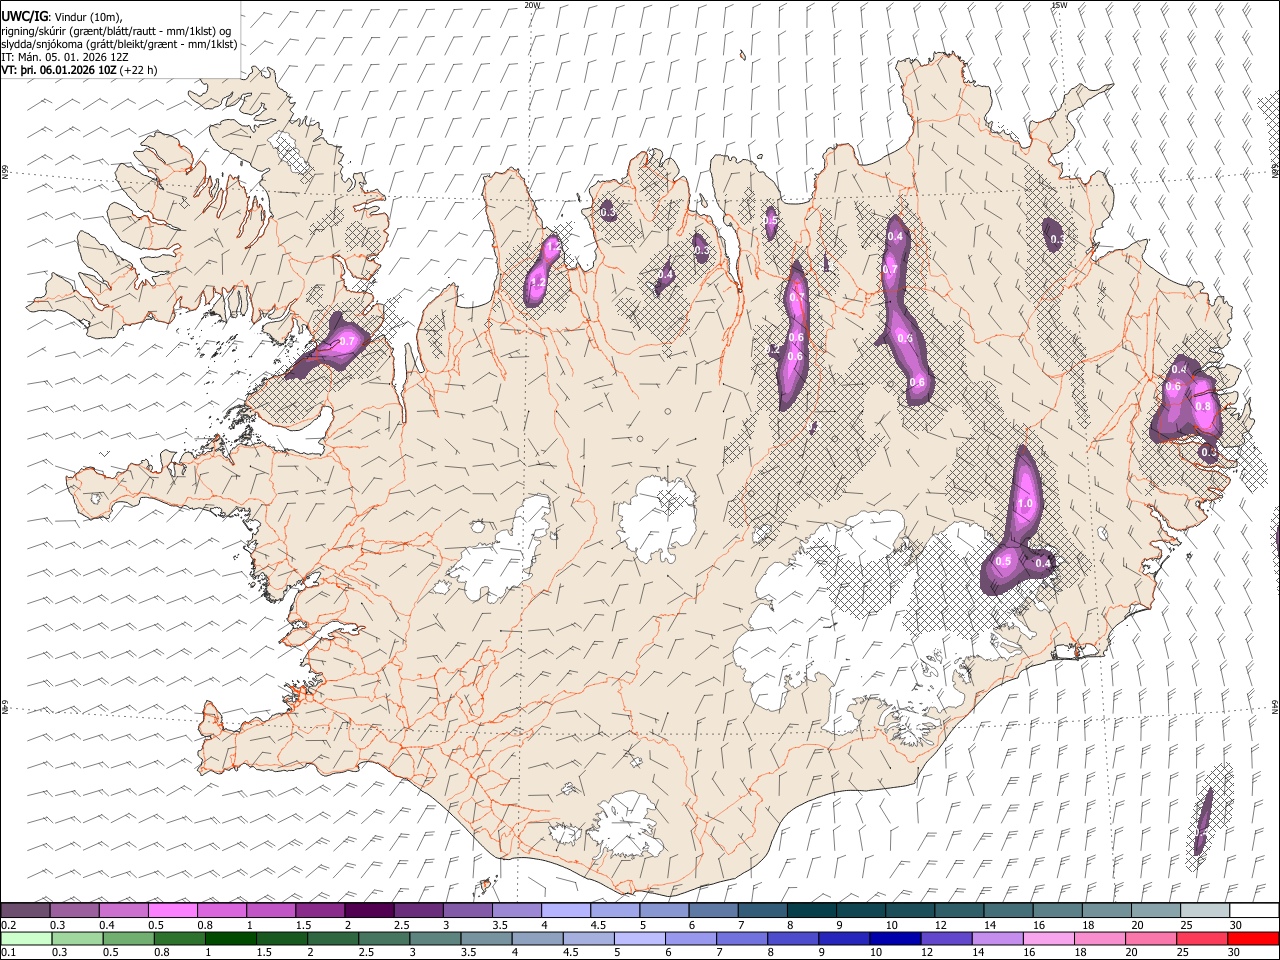This screenshot has width=1280, height=960.
Task: Pick bright pink top-row swatch between 0.5 and 0.8
Action: click(172, 911)
